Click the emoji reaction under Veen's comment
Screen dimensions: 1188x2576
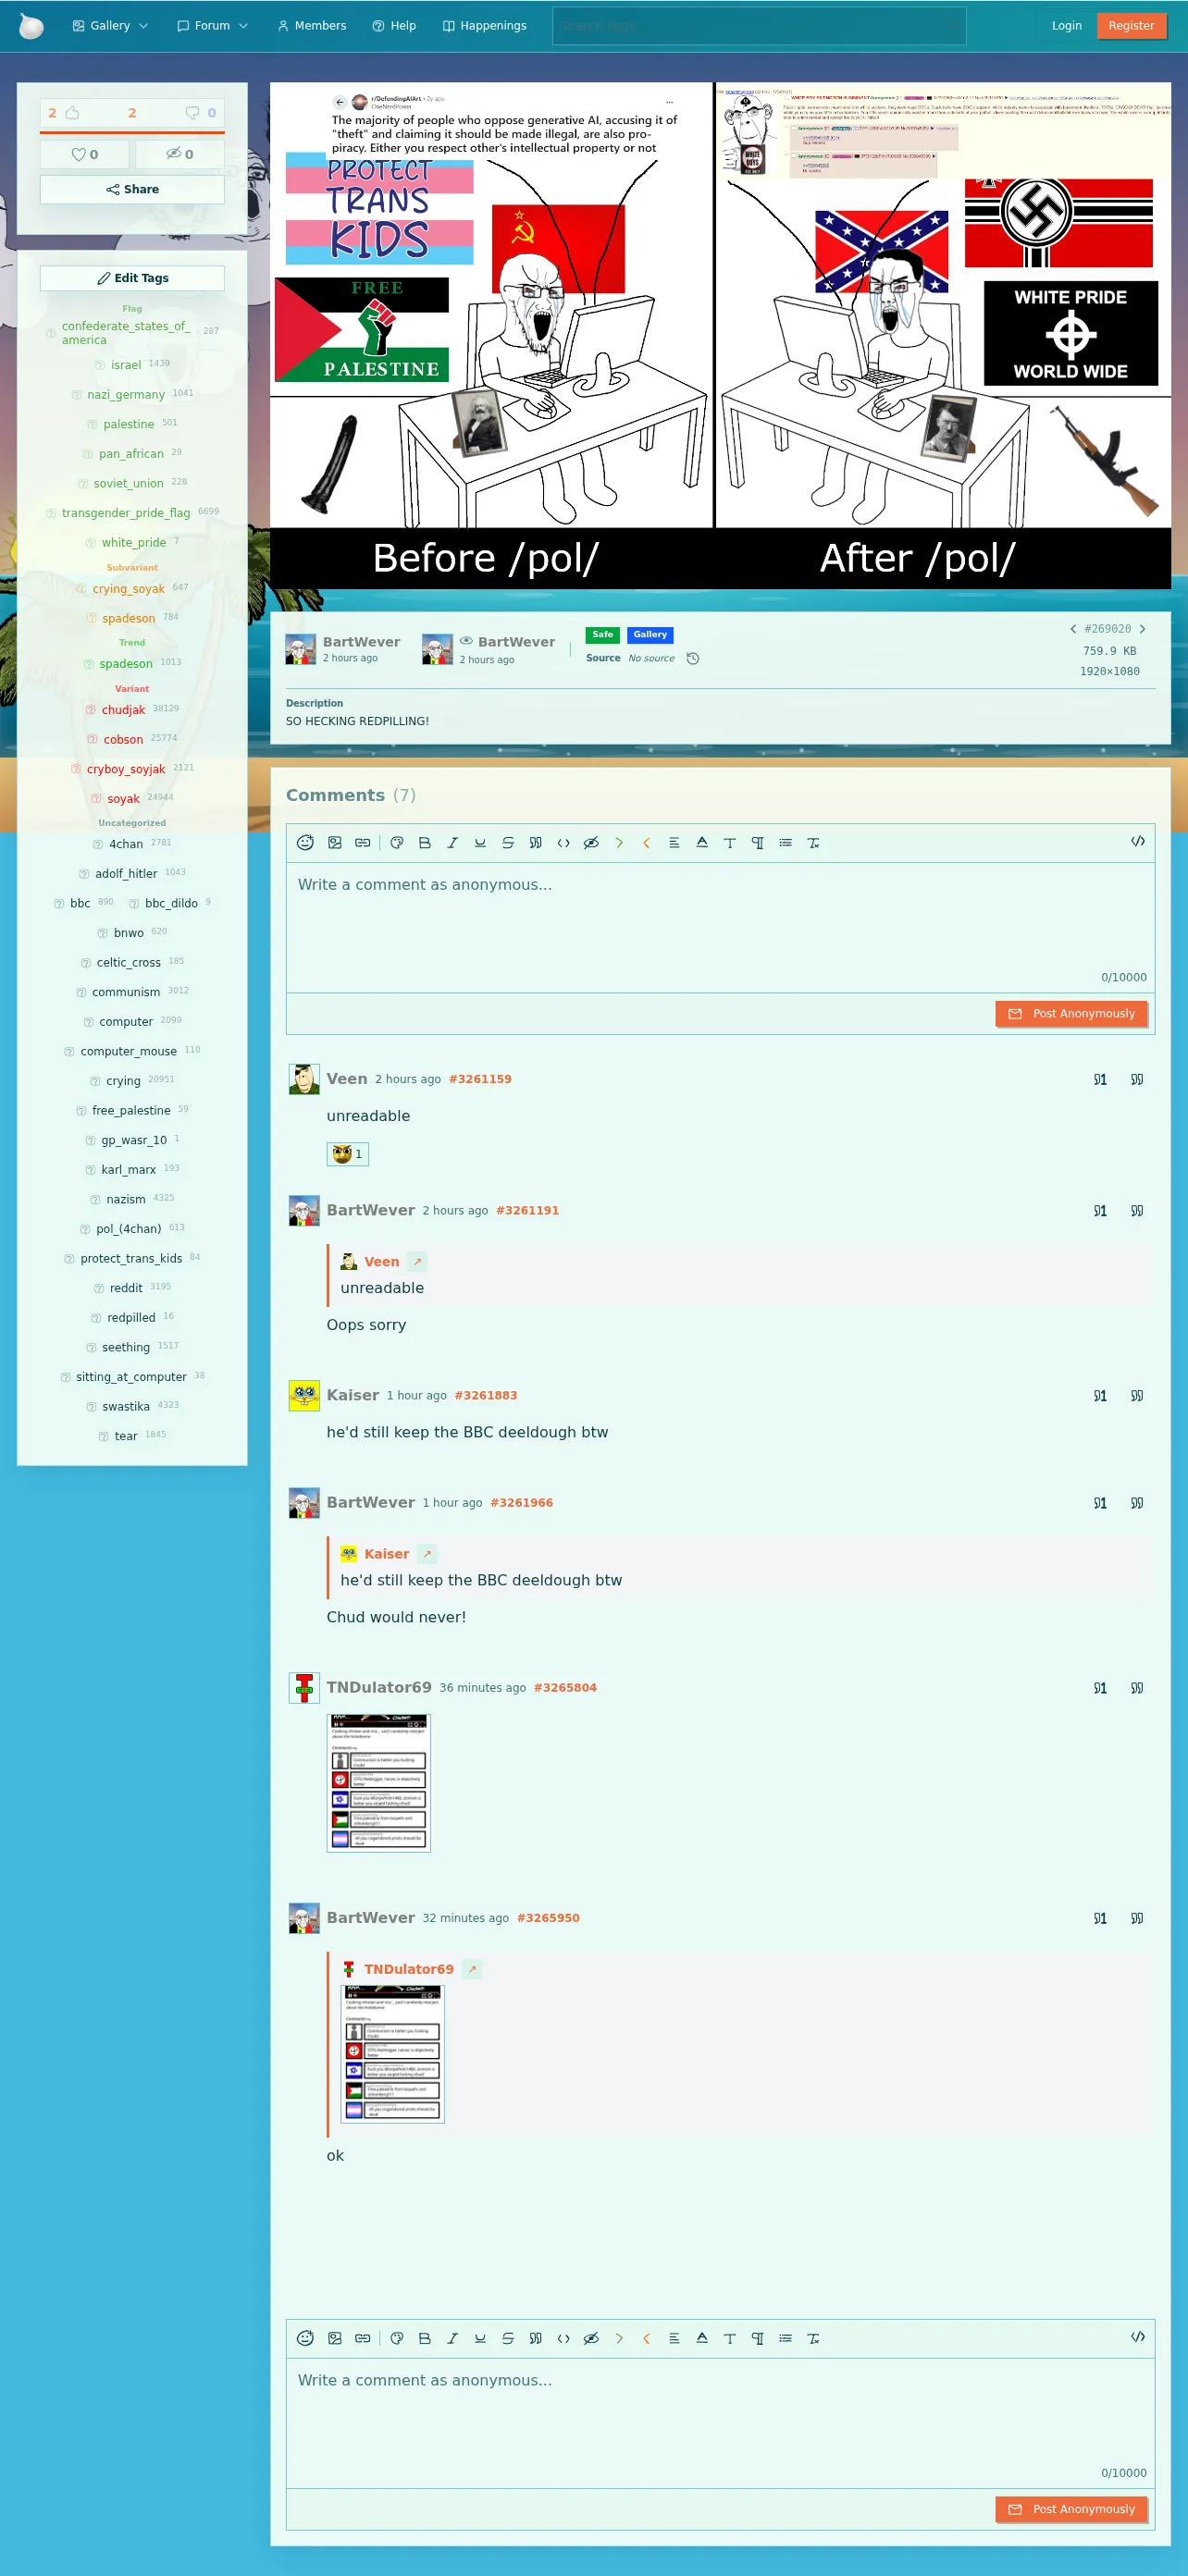(x=348, y=1154)
